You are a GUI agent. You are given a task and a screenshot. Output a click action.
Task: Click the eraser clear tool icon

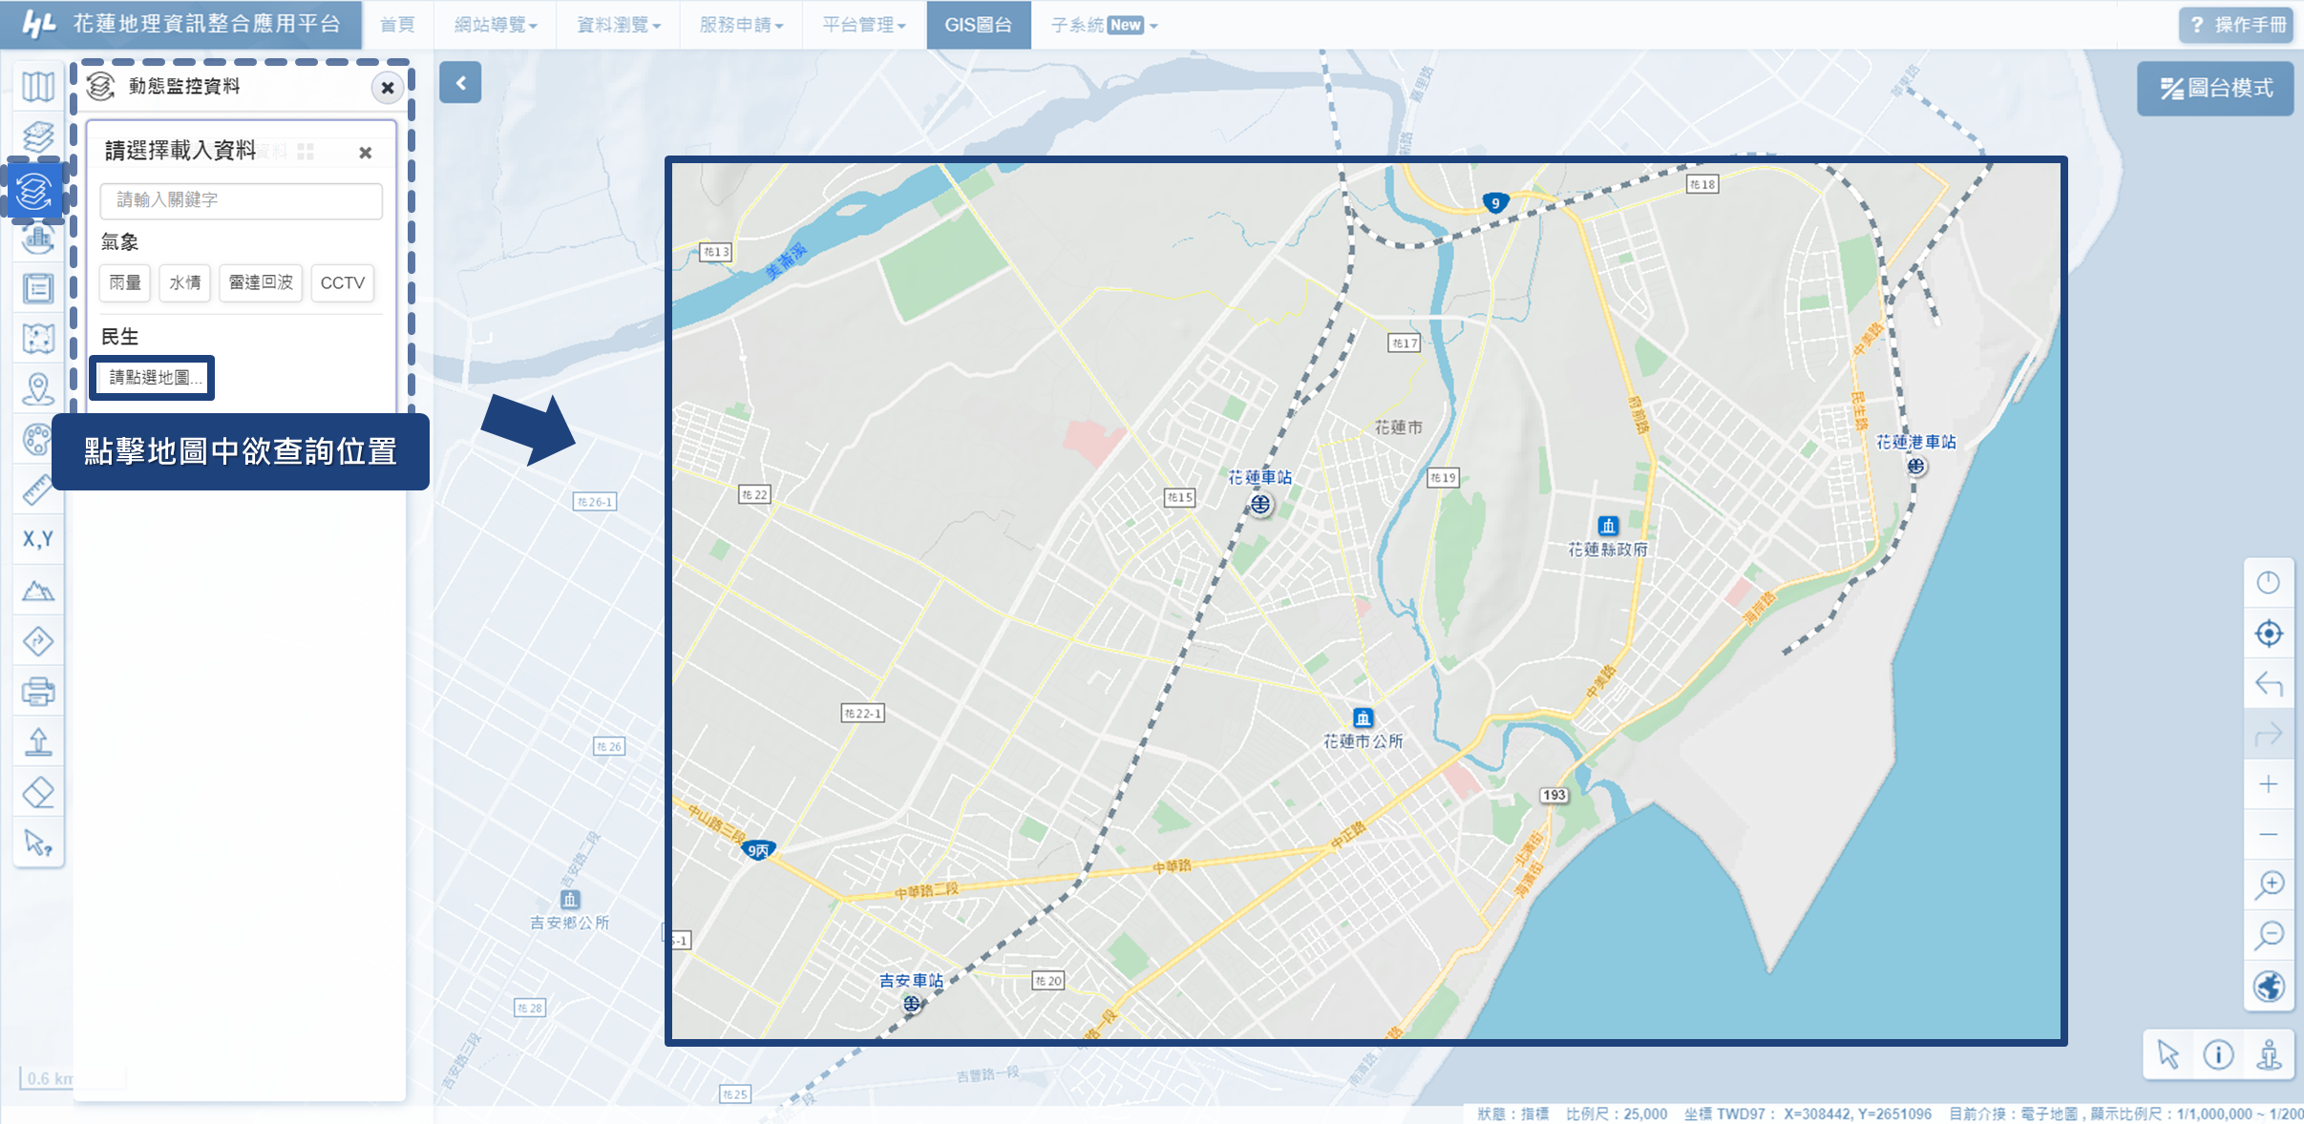[37, 793]
